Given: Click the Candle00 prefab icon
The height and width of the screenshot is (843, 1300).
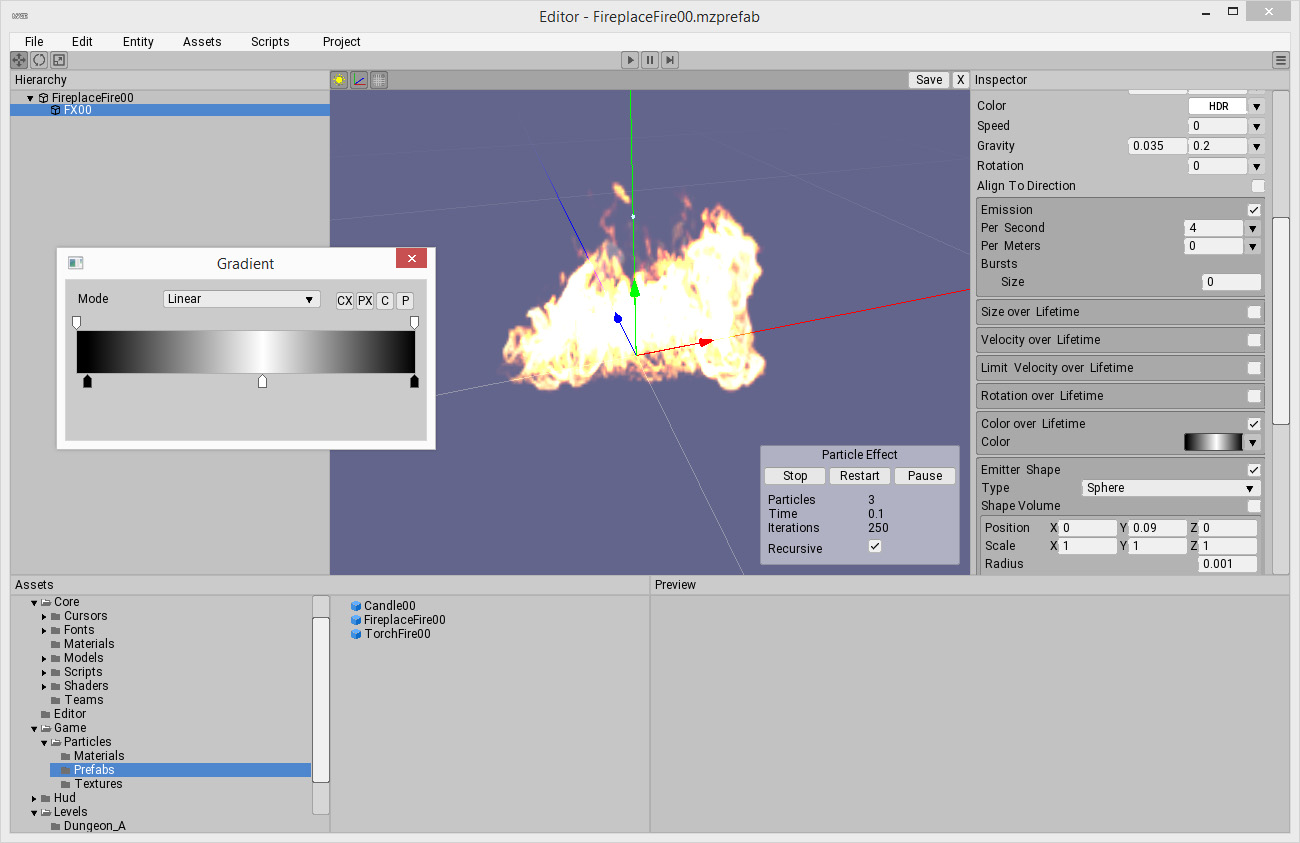Looking at the screenshot, I should [356, 606].
